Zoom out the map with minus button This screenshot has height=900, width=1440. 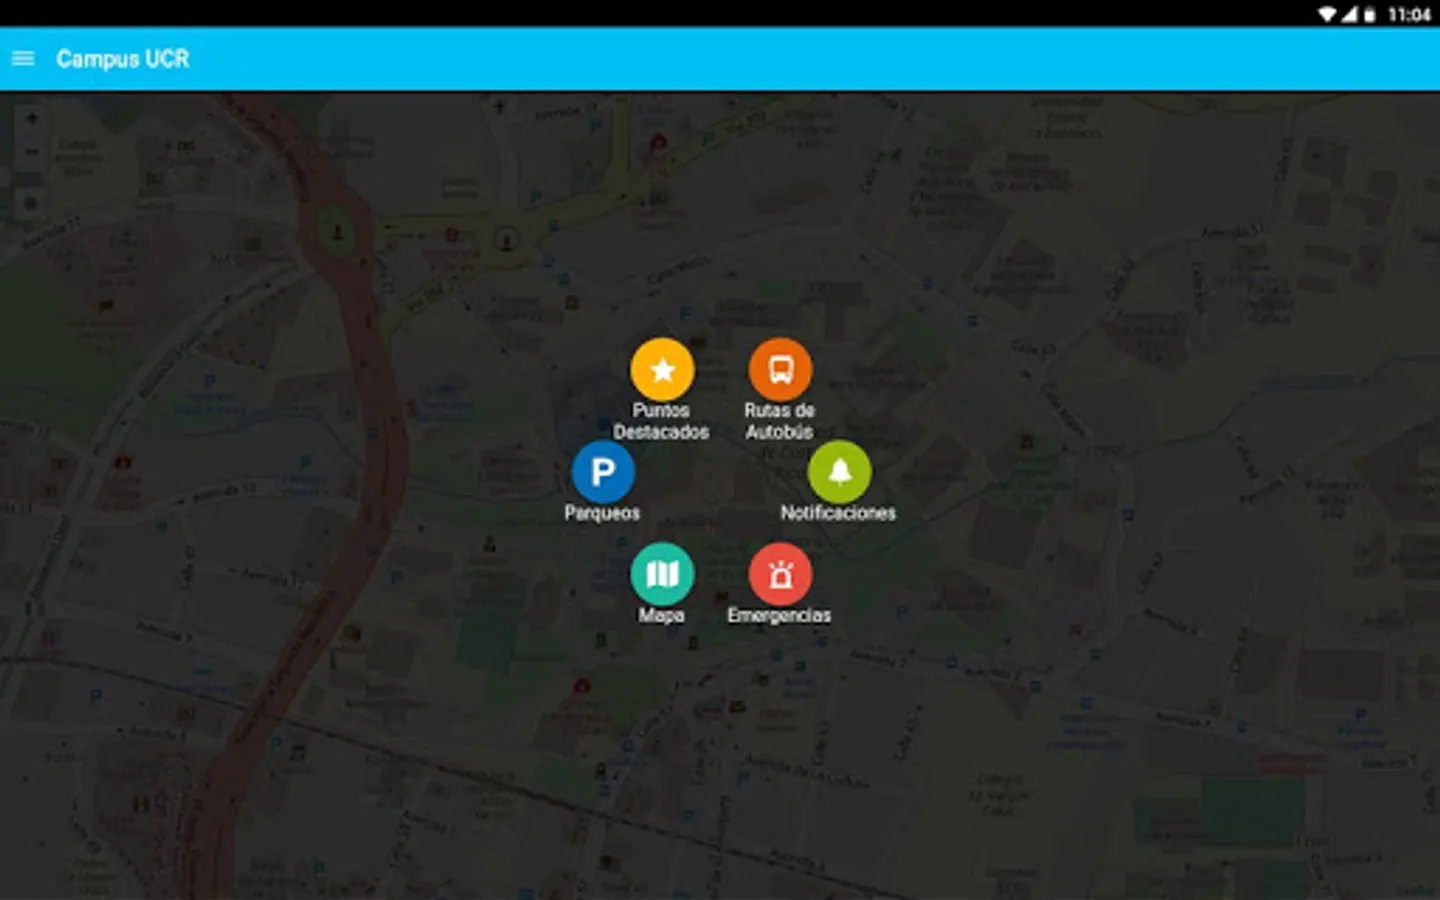(x=31, y=152)
